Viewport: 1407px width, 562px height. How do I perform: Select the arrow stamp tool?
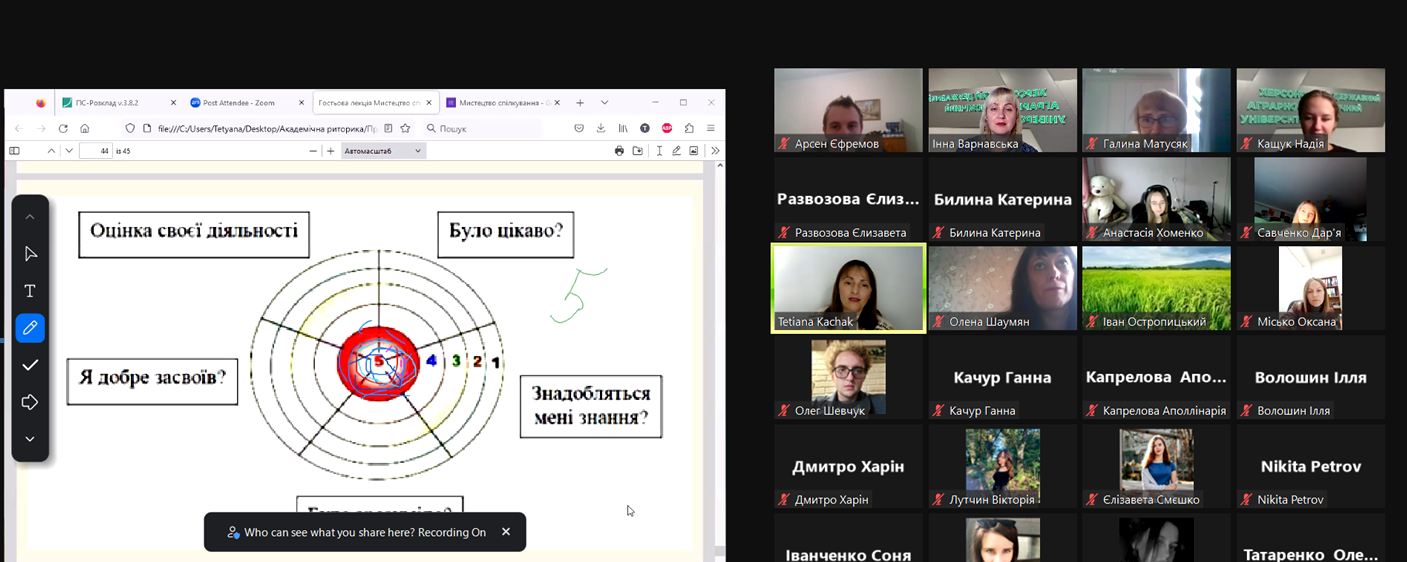coord(30,402)
